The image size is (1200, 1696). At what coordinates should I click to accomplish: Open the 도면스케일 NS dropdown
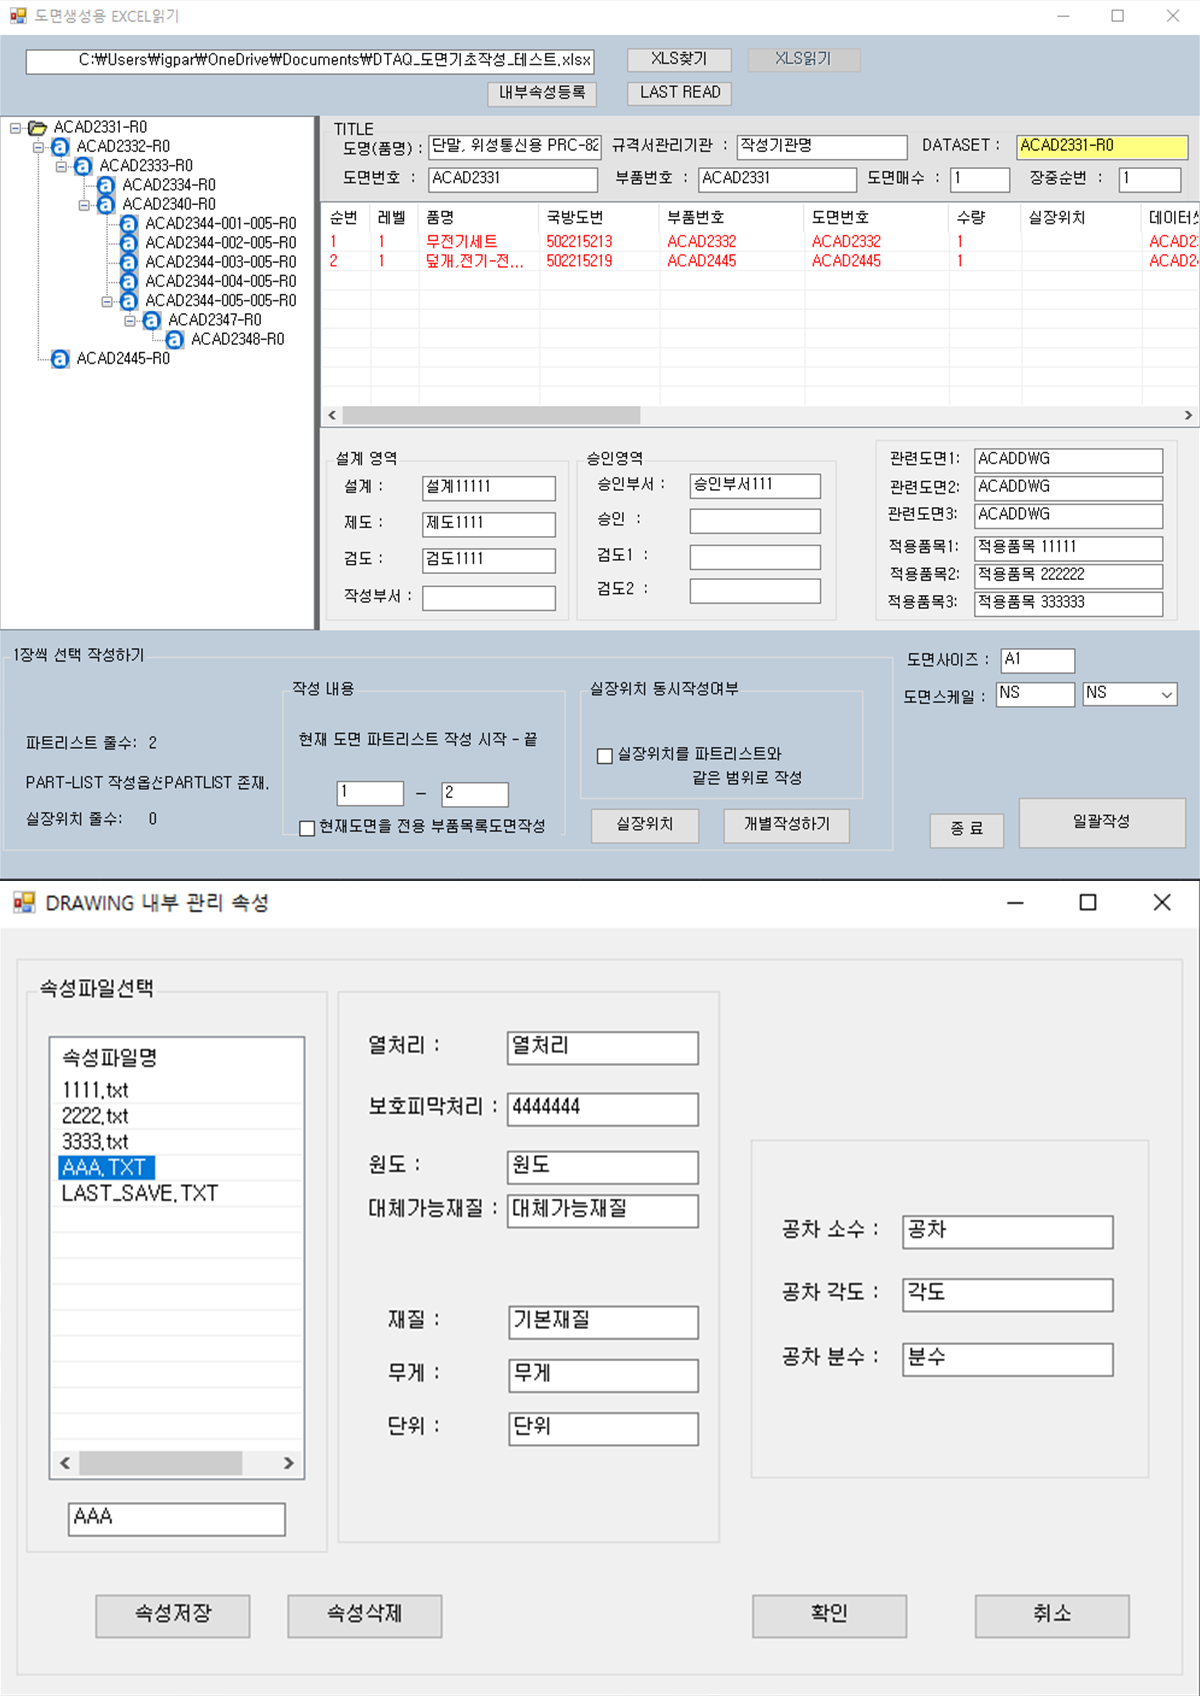click(x=1166, y=694)
